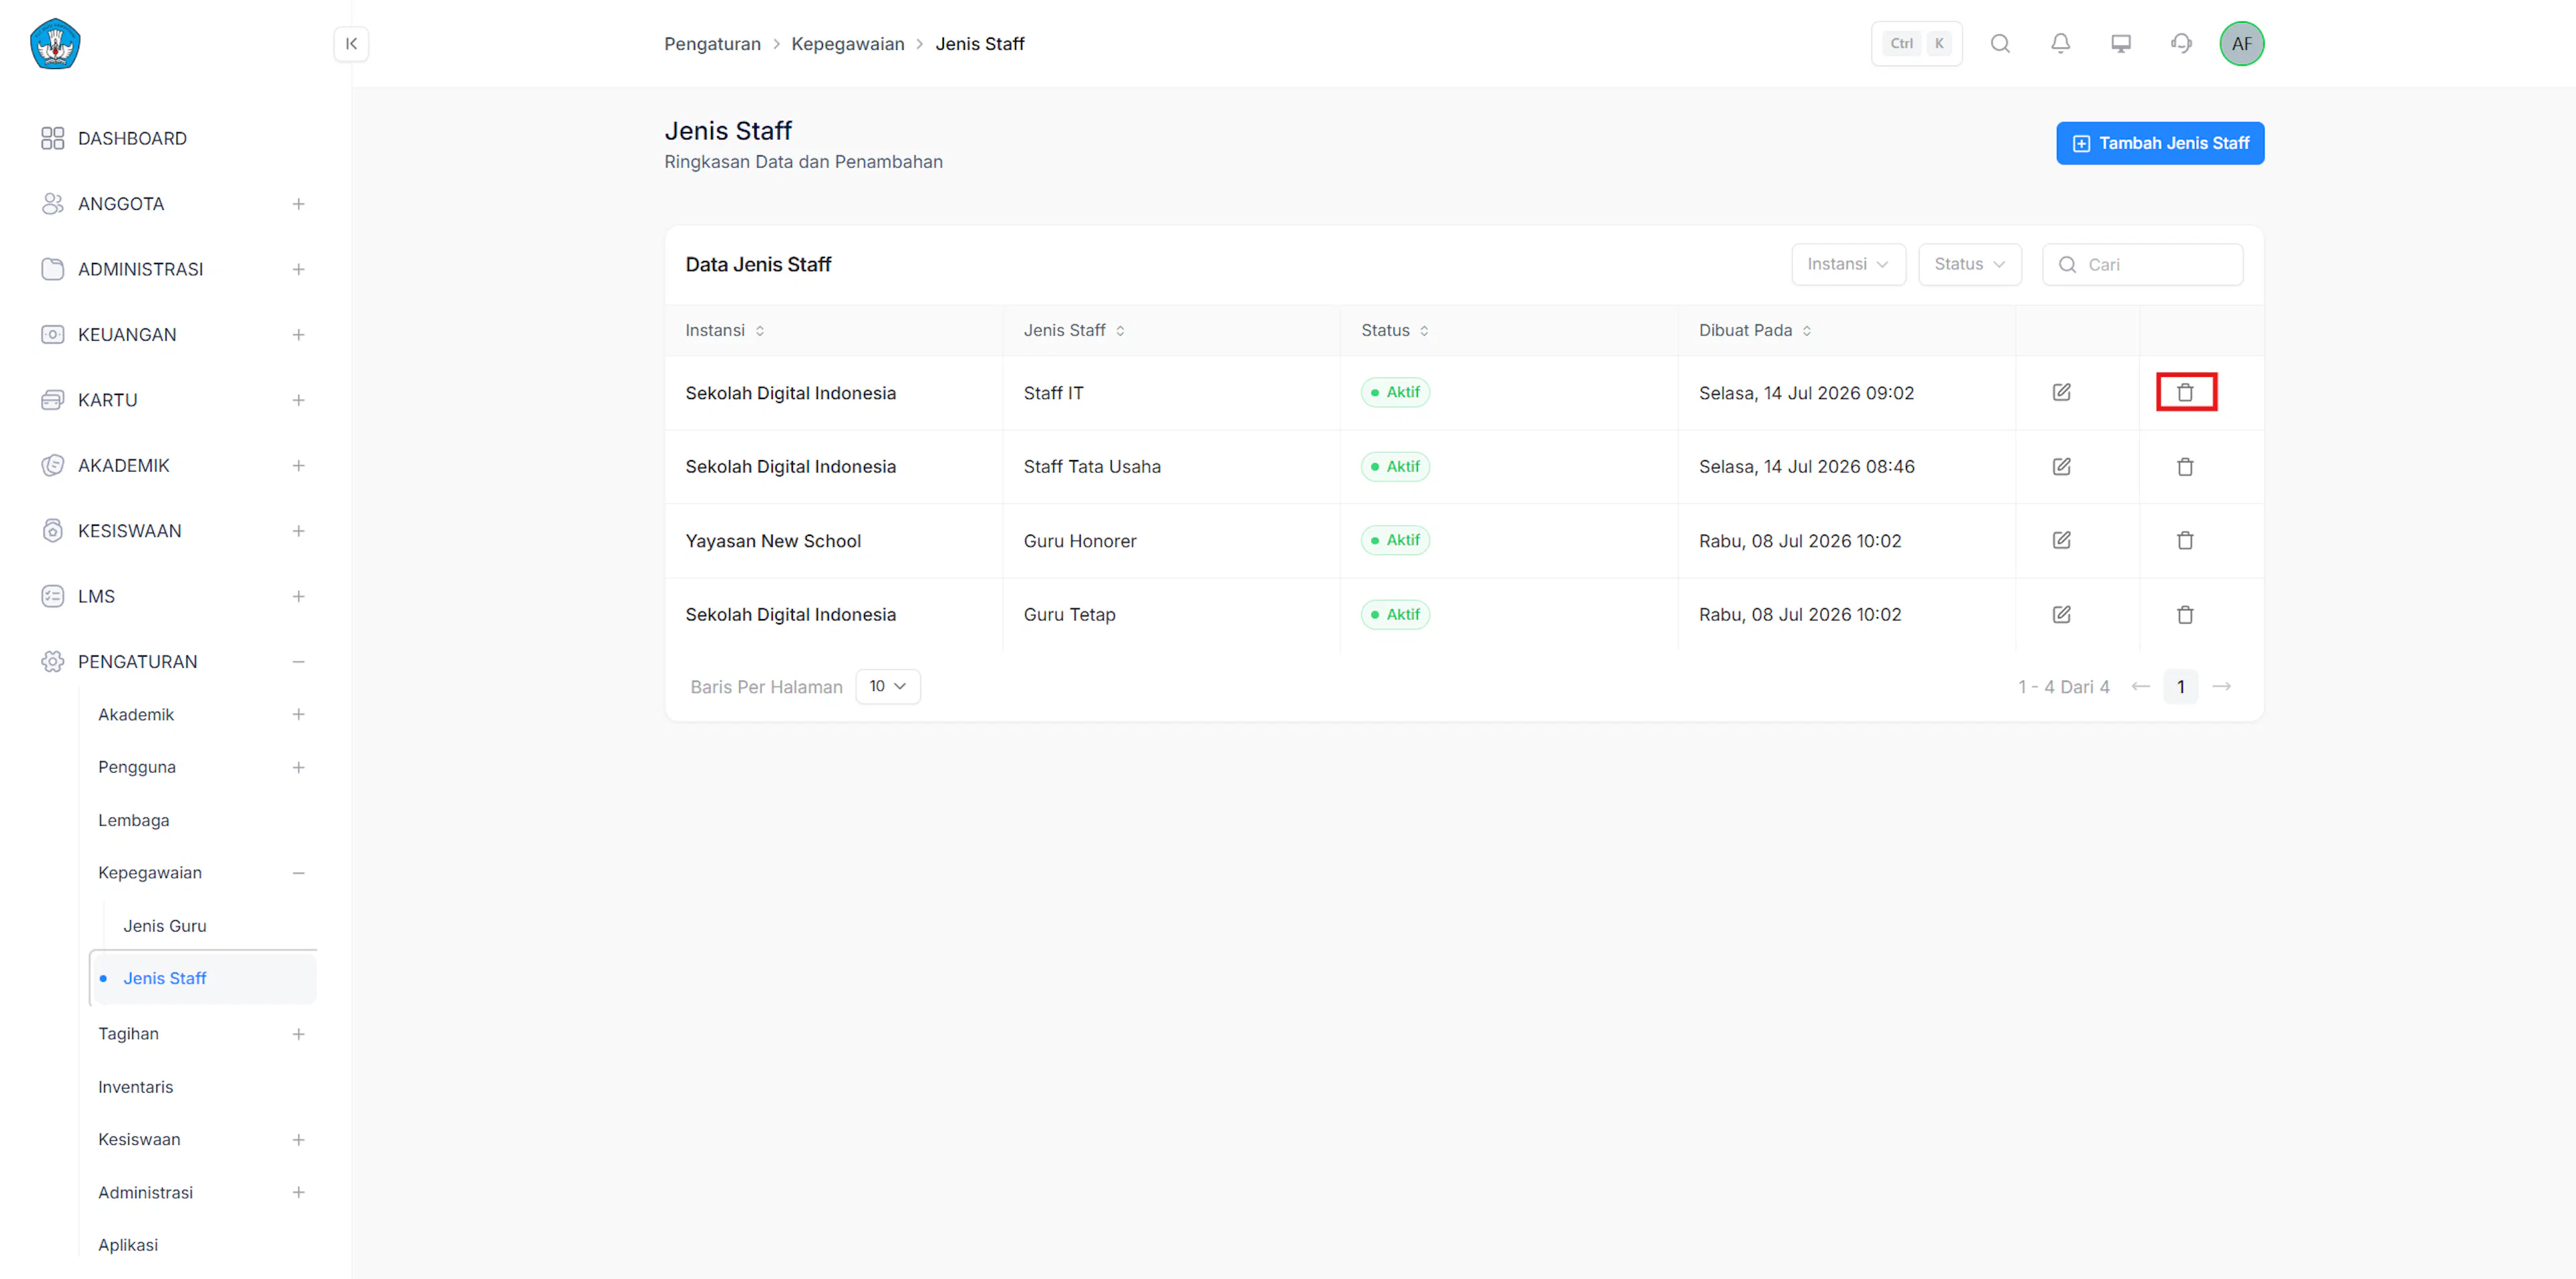This screenshot has width=2576, height=1279.
Task: Go to next page arrow
Action: (x=2221, y=686)
